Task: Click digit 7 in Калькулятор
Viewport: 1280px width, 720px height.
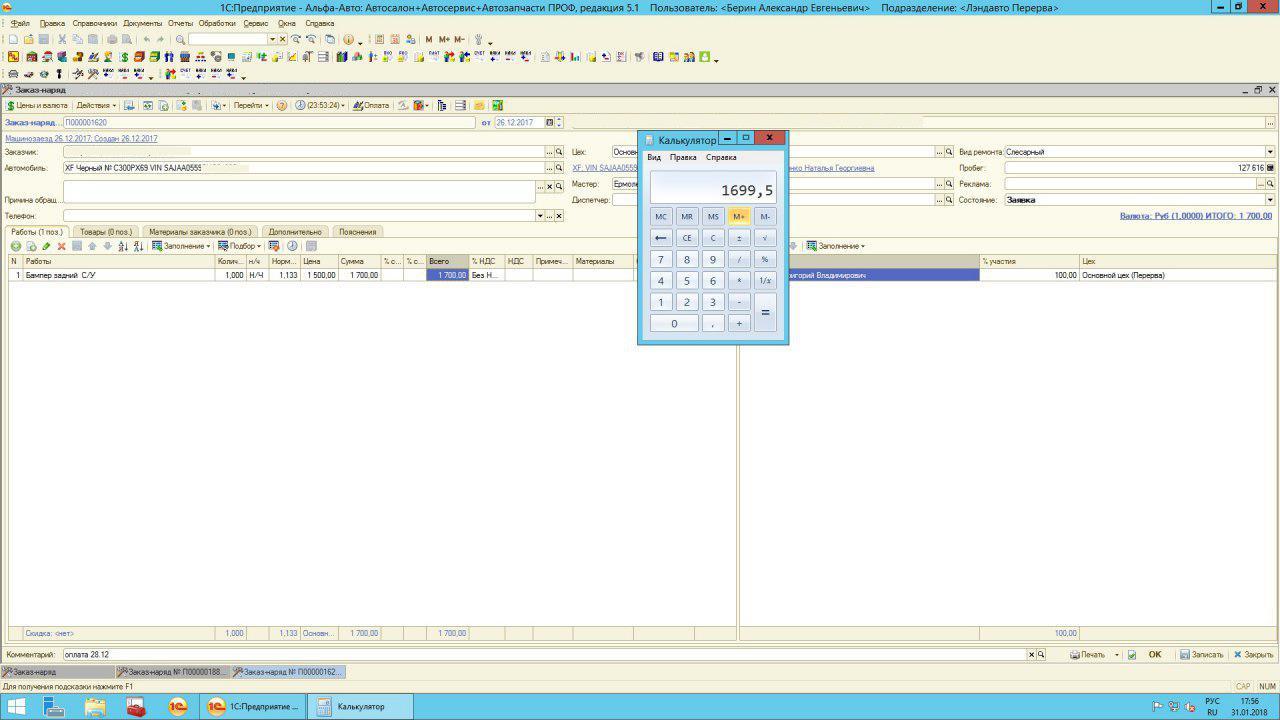Action: tap(660, 260)
